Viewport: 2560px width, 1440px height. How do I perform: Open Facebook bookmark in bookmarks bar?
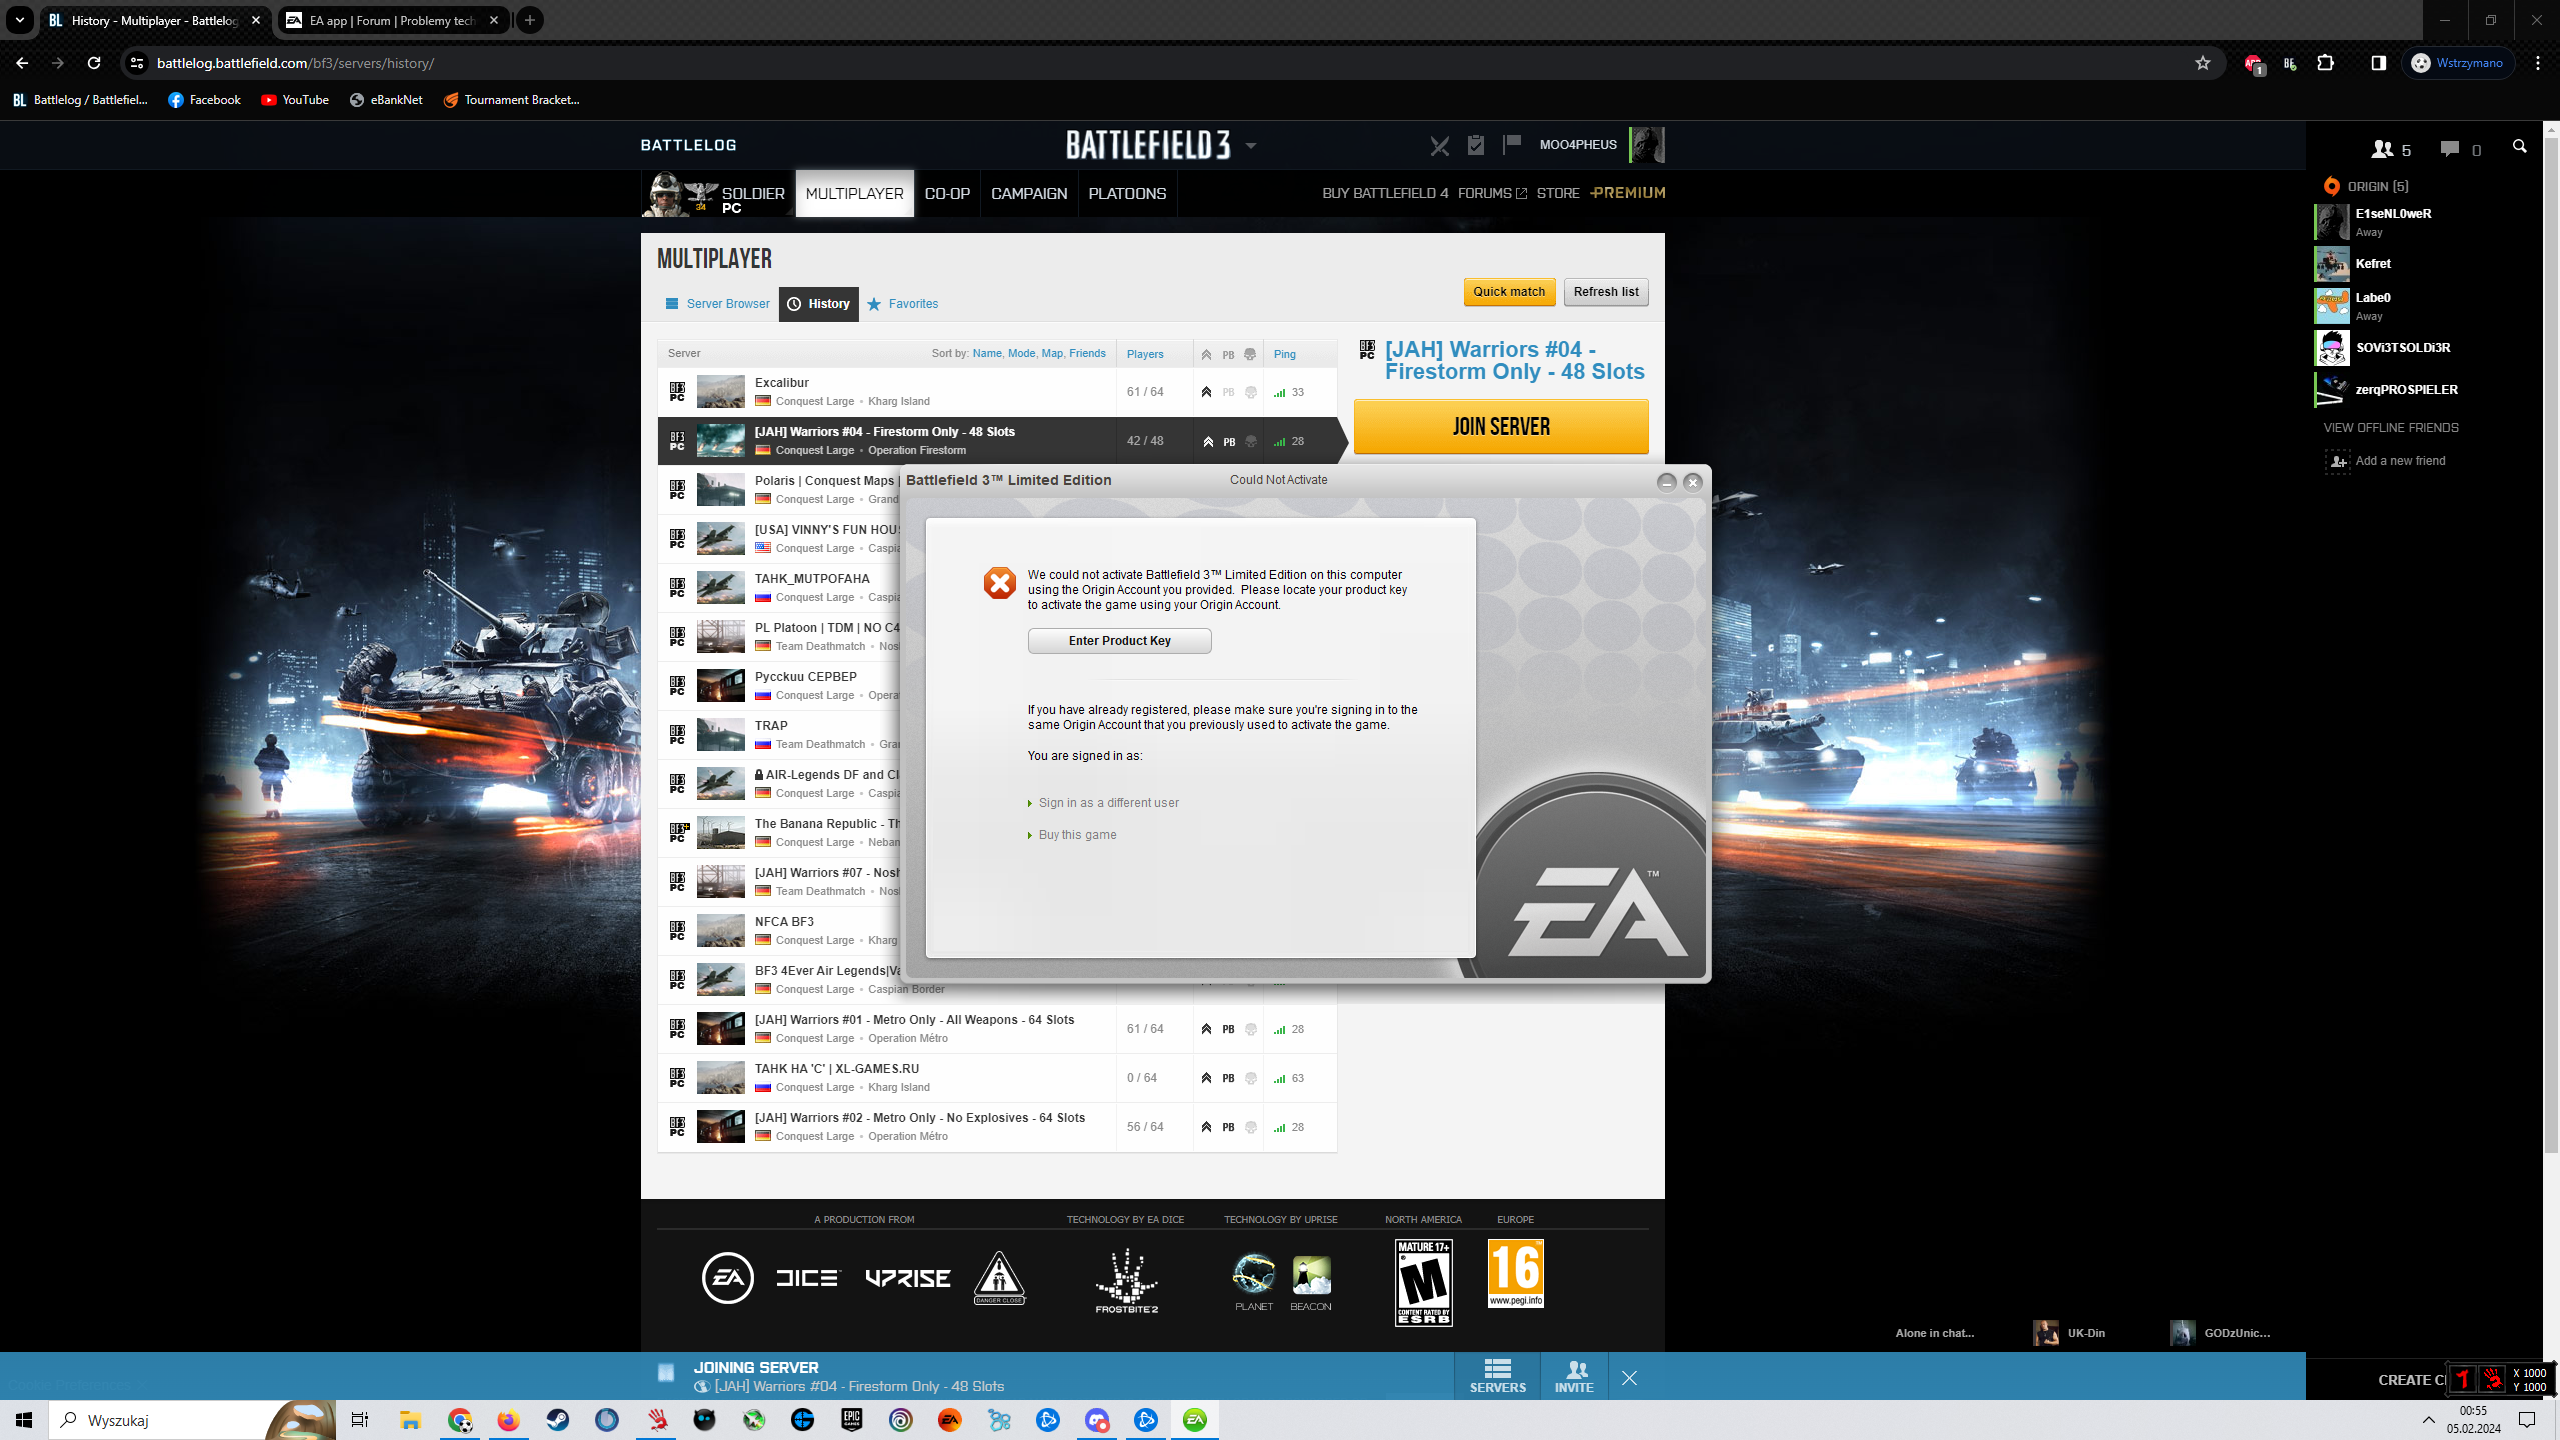(x=204, y=100)
